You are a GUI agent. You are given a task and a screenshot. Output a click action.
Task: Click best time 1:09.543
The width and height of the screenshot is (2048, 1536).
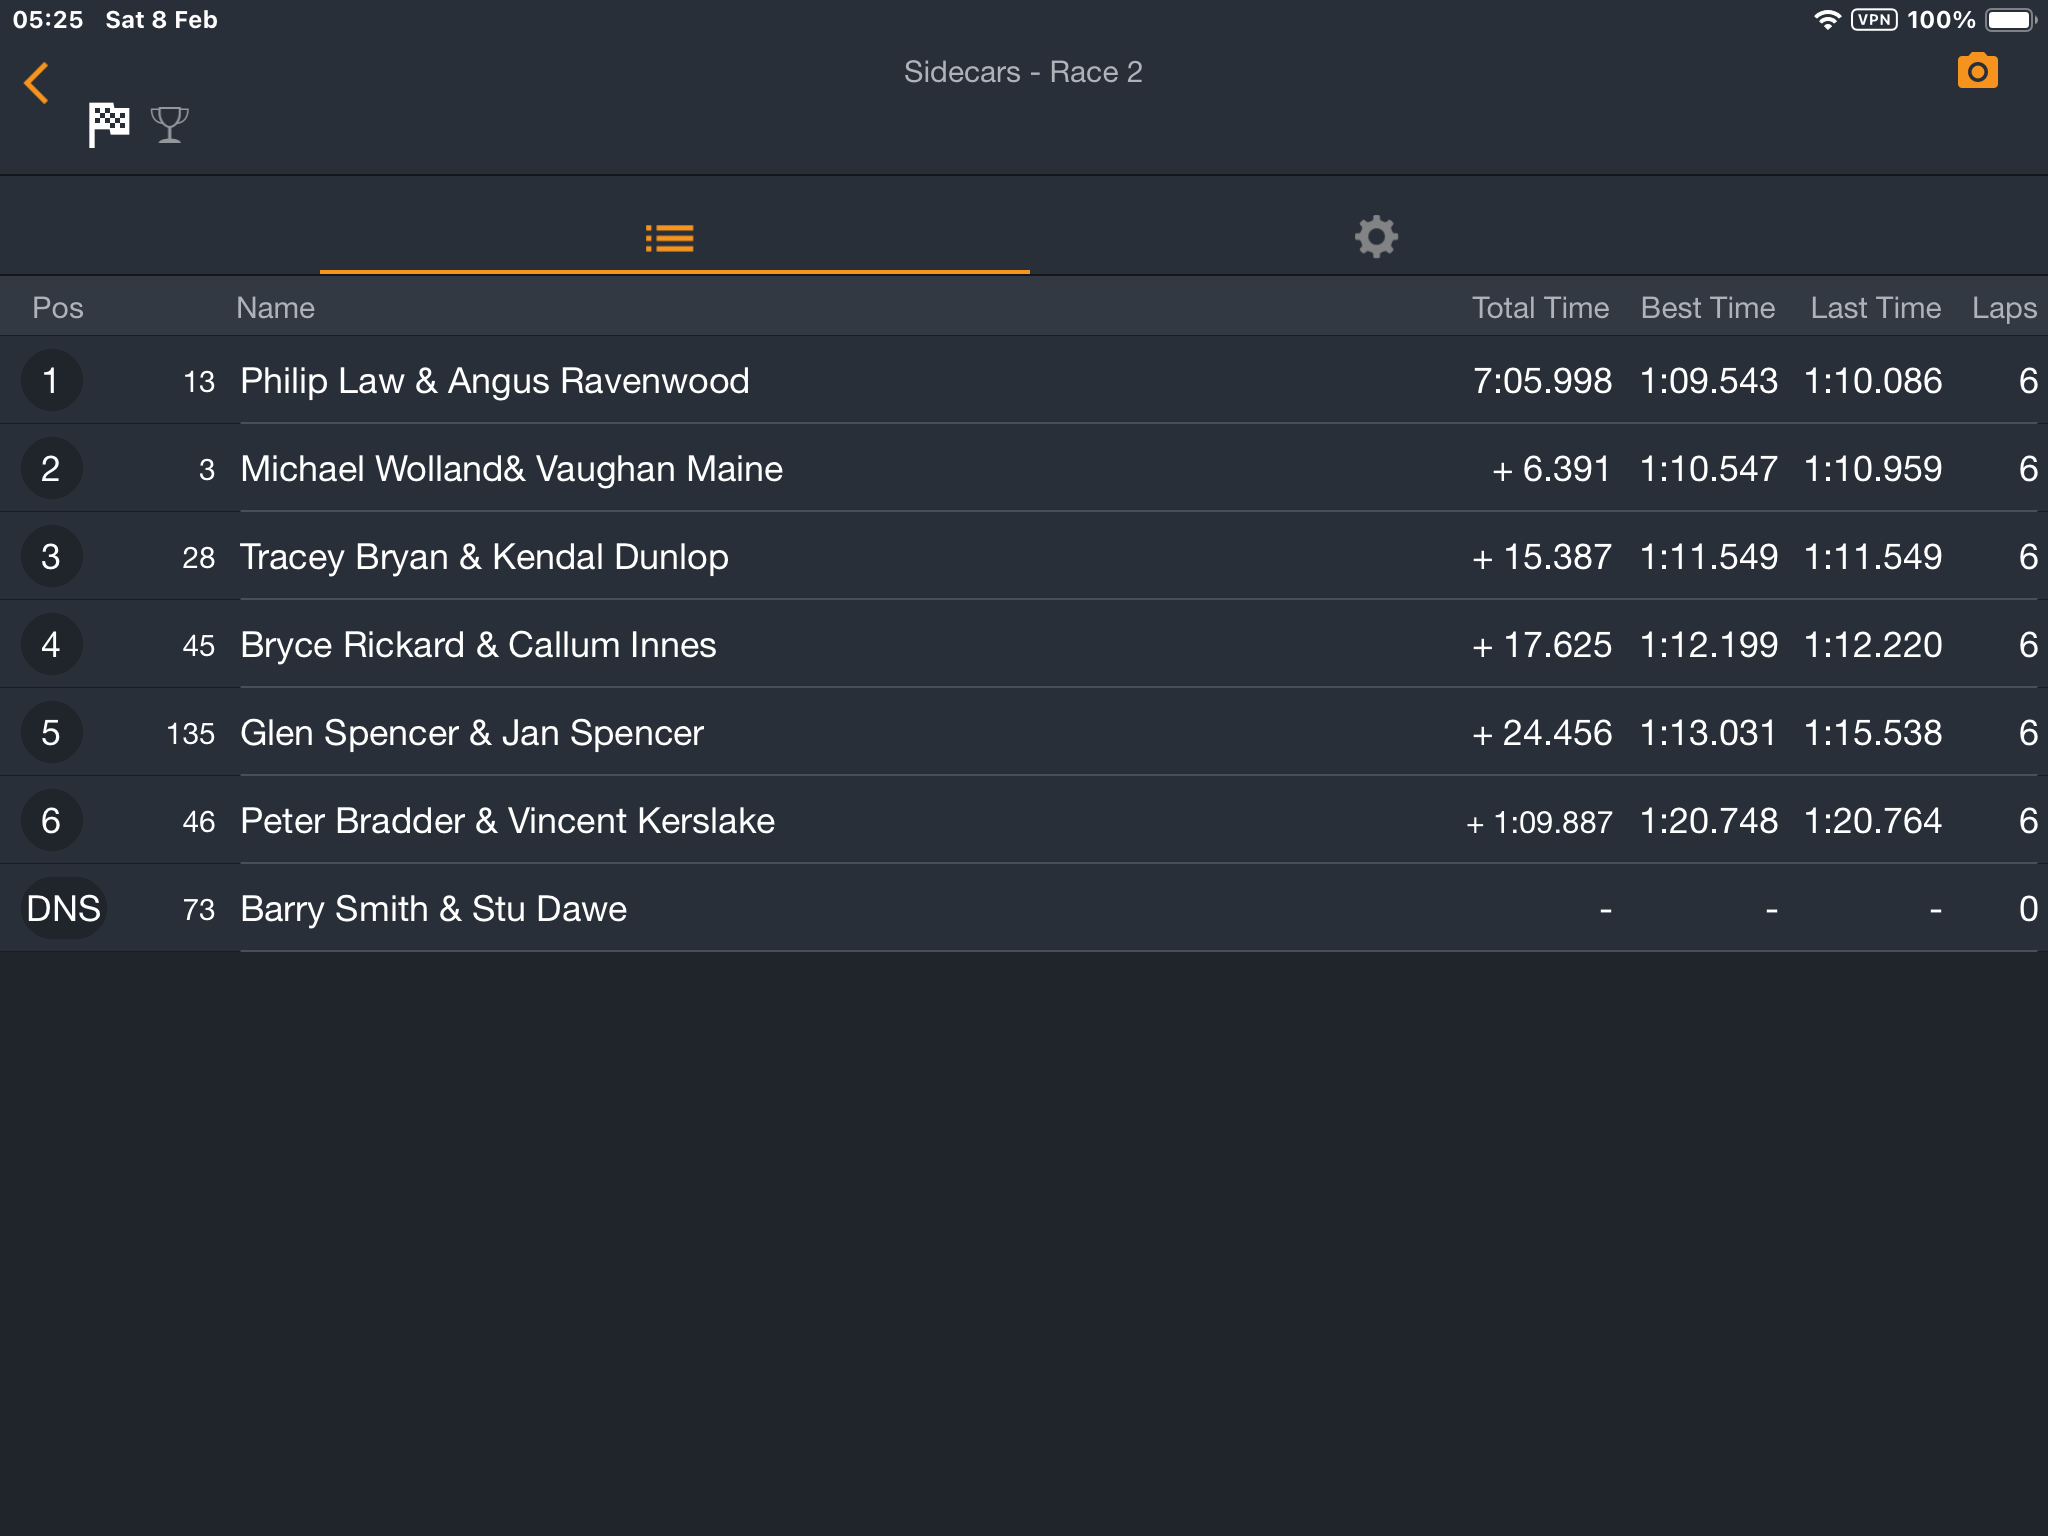tap(1709, 381)
